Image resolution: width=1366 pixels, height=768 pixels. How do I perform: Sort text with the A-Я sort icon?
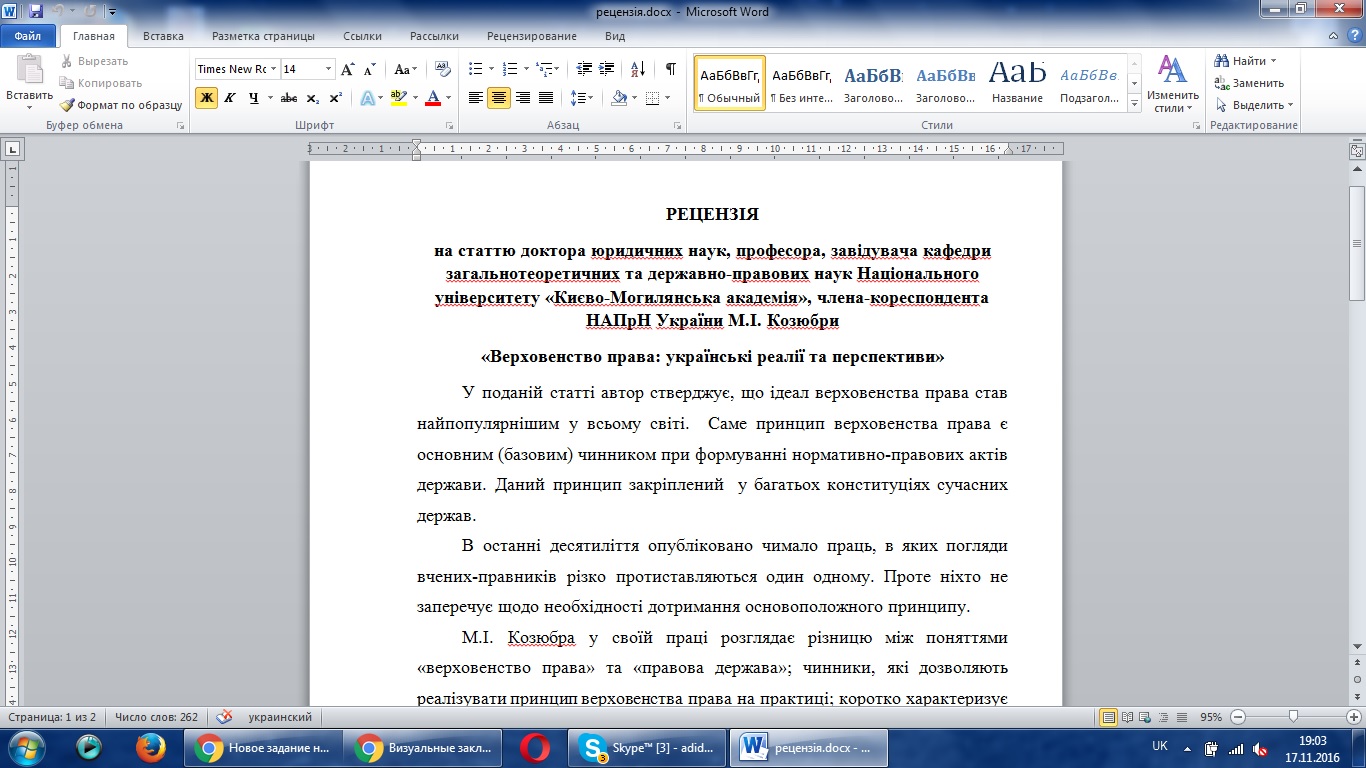pos(638,69)
